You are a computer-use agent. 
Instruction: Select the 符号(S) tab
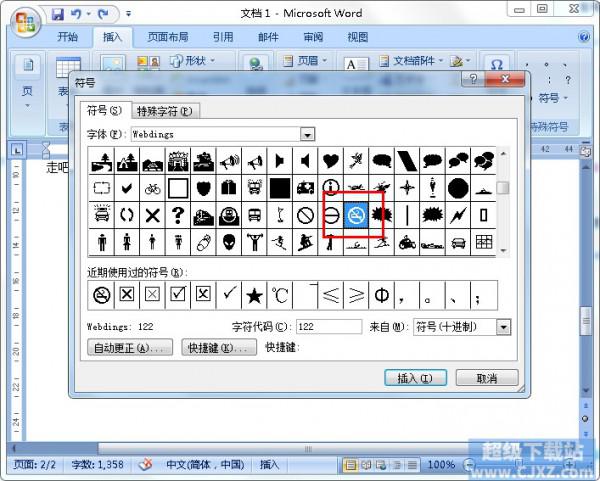point(104,111)
